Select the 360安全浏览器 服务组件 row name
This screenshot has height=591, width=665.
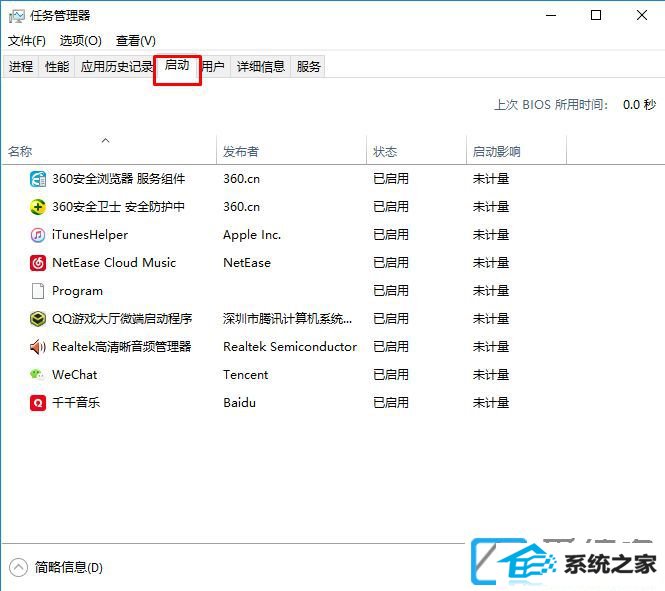(x=119, y=179)
